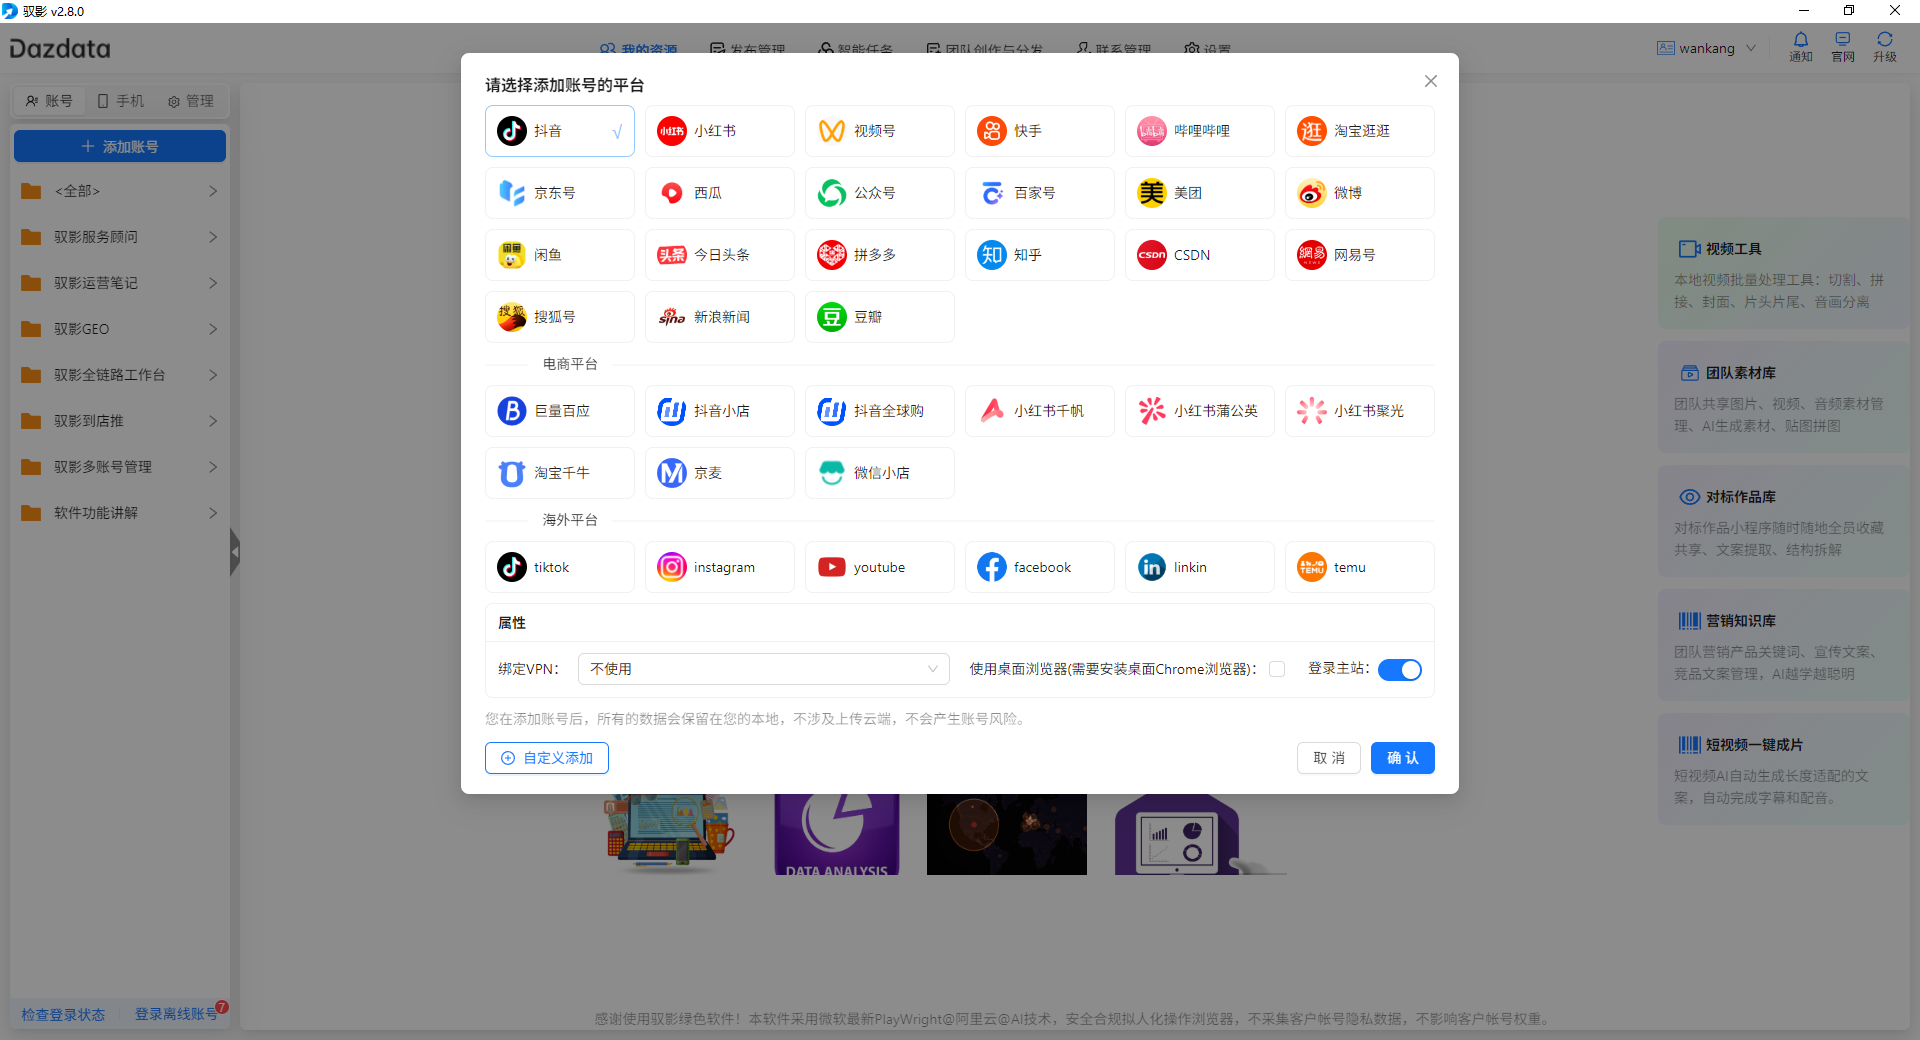Expand the 驭影GEO folder
The height and width of the screenshot is (1040, 1920).
tap(120, 329)
